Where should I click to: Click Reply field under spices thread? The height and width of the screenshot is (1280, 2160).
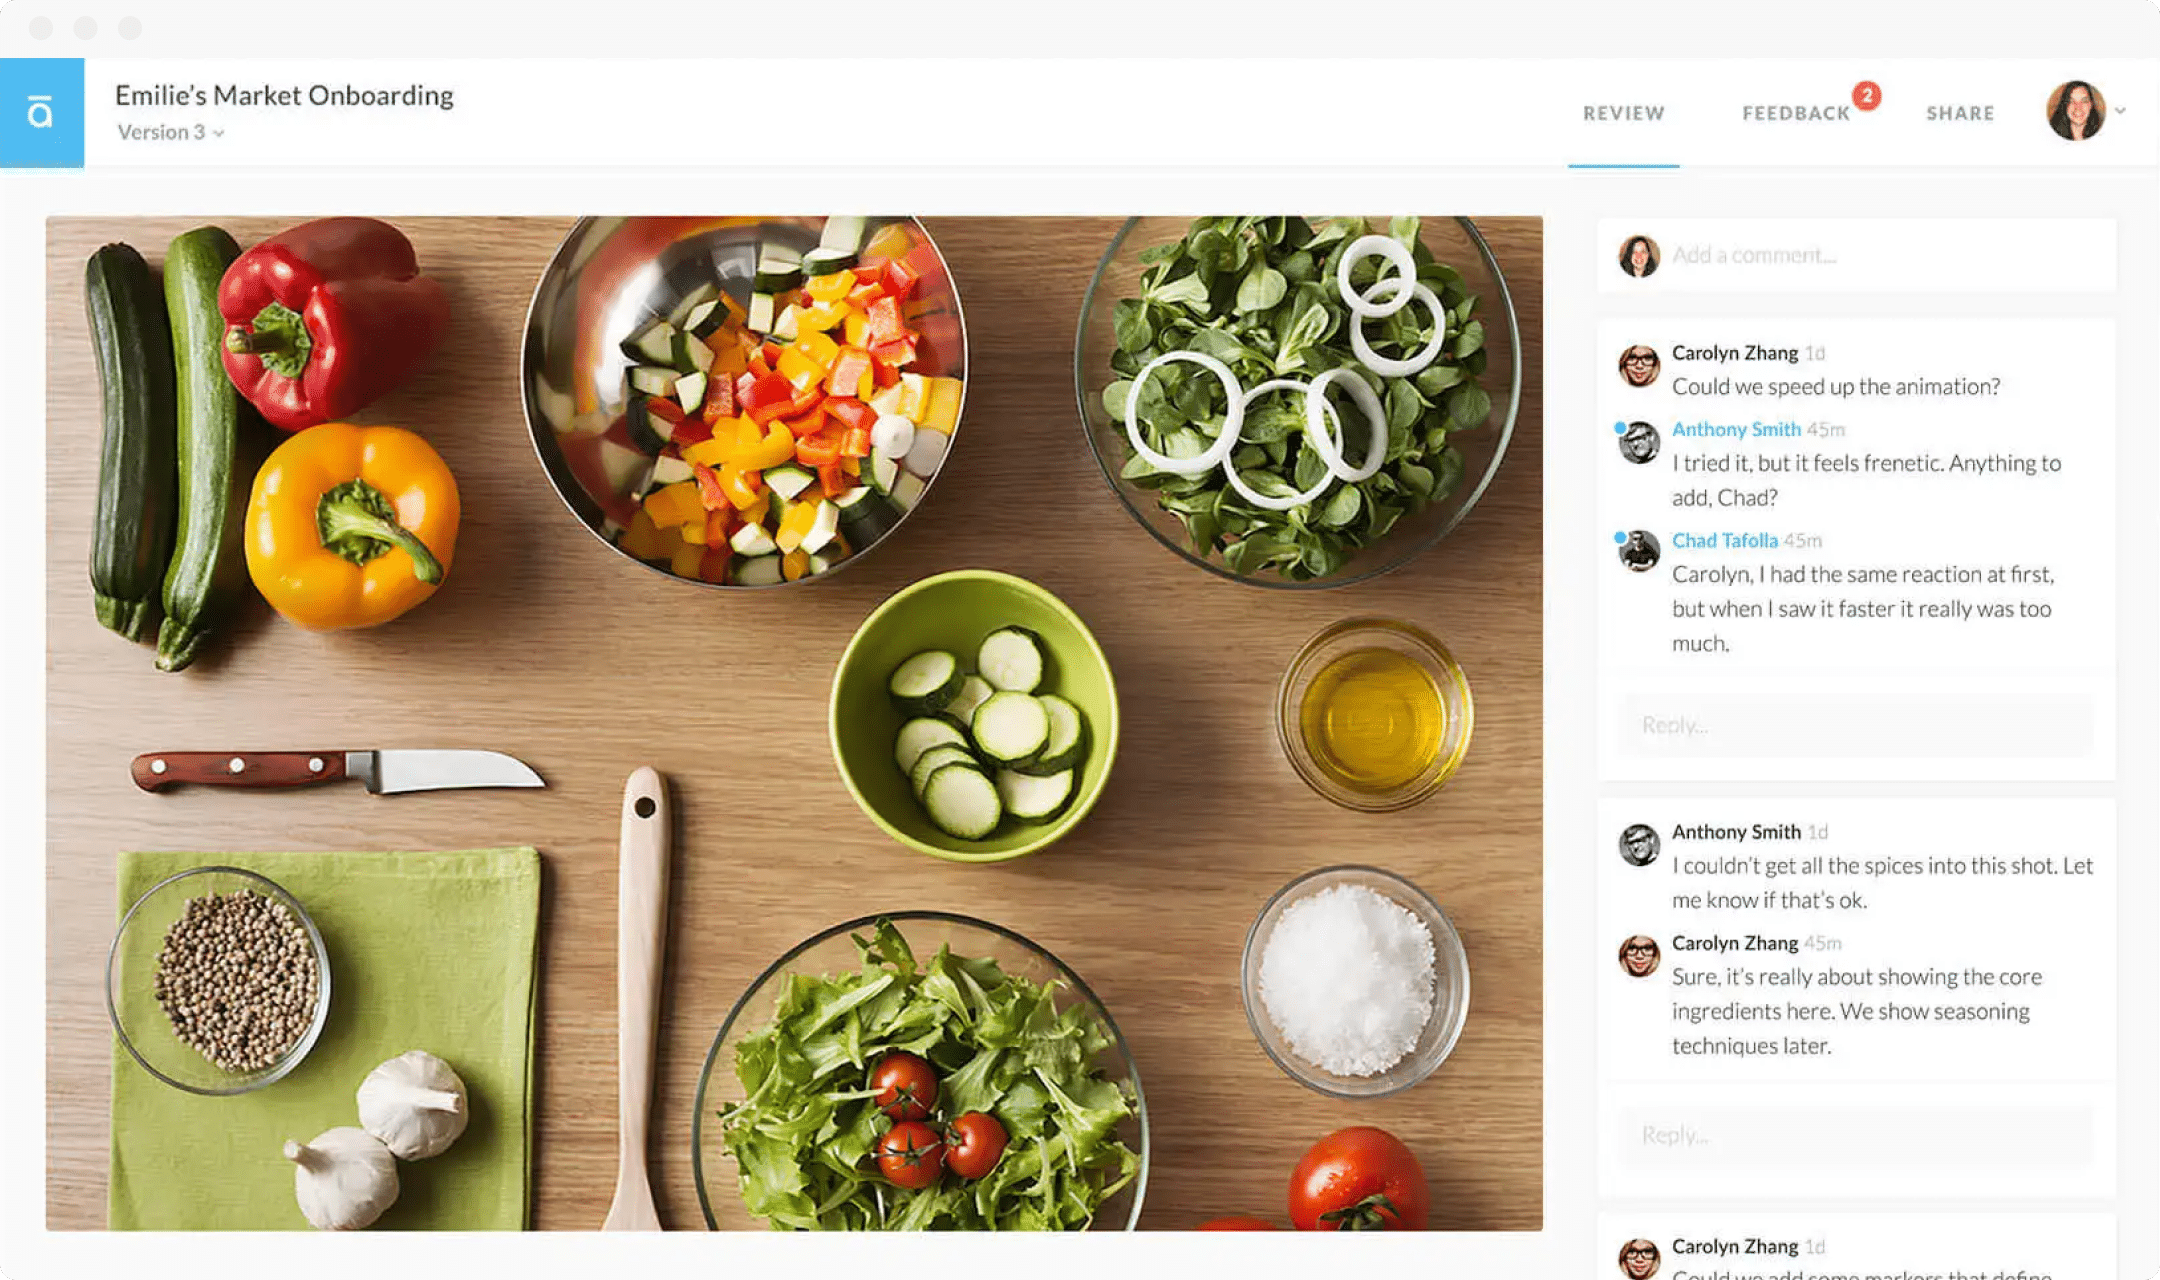click(1856, 1135)
